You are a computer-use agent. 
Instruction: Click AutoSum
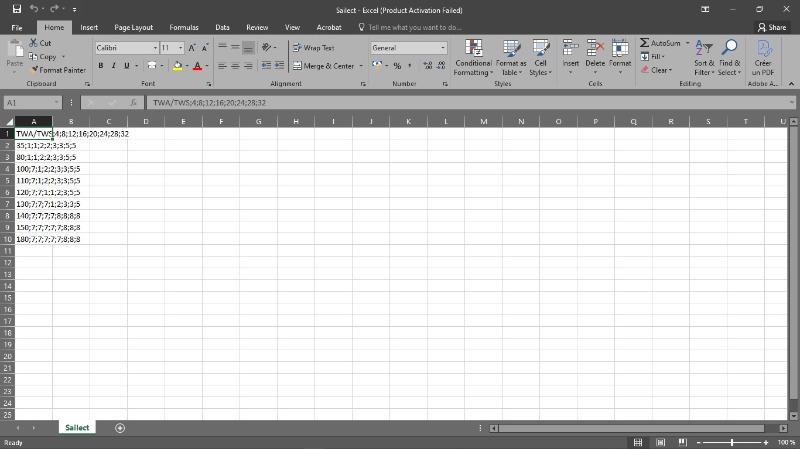click(x=660, y=43)
